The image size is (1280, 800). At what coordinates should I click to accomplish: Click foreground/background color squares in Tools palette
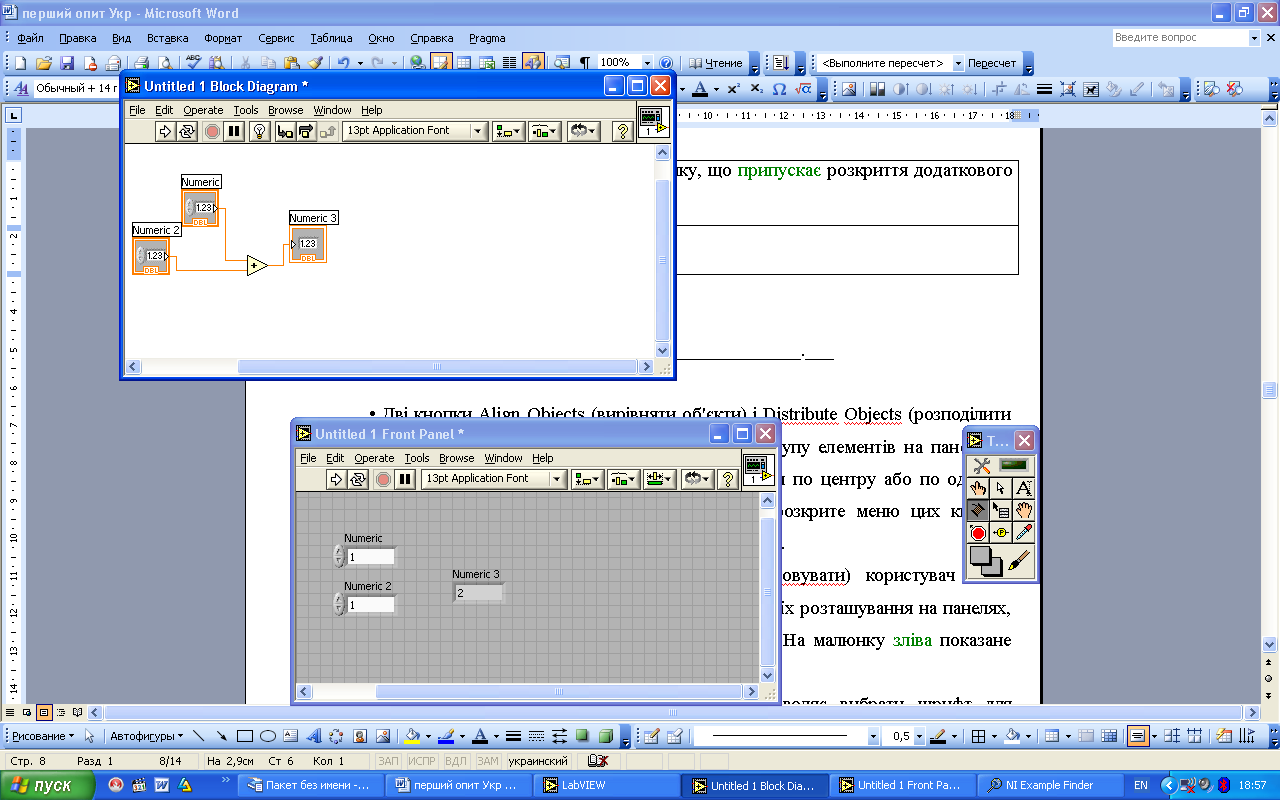[x=986, y=562]
